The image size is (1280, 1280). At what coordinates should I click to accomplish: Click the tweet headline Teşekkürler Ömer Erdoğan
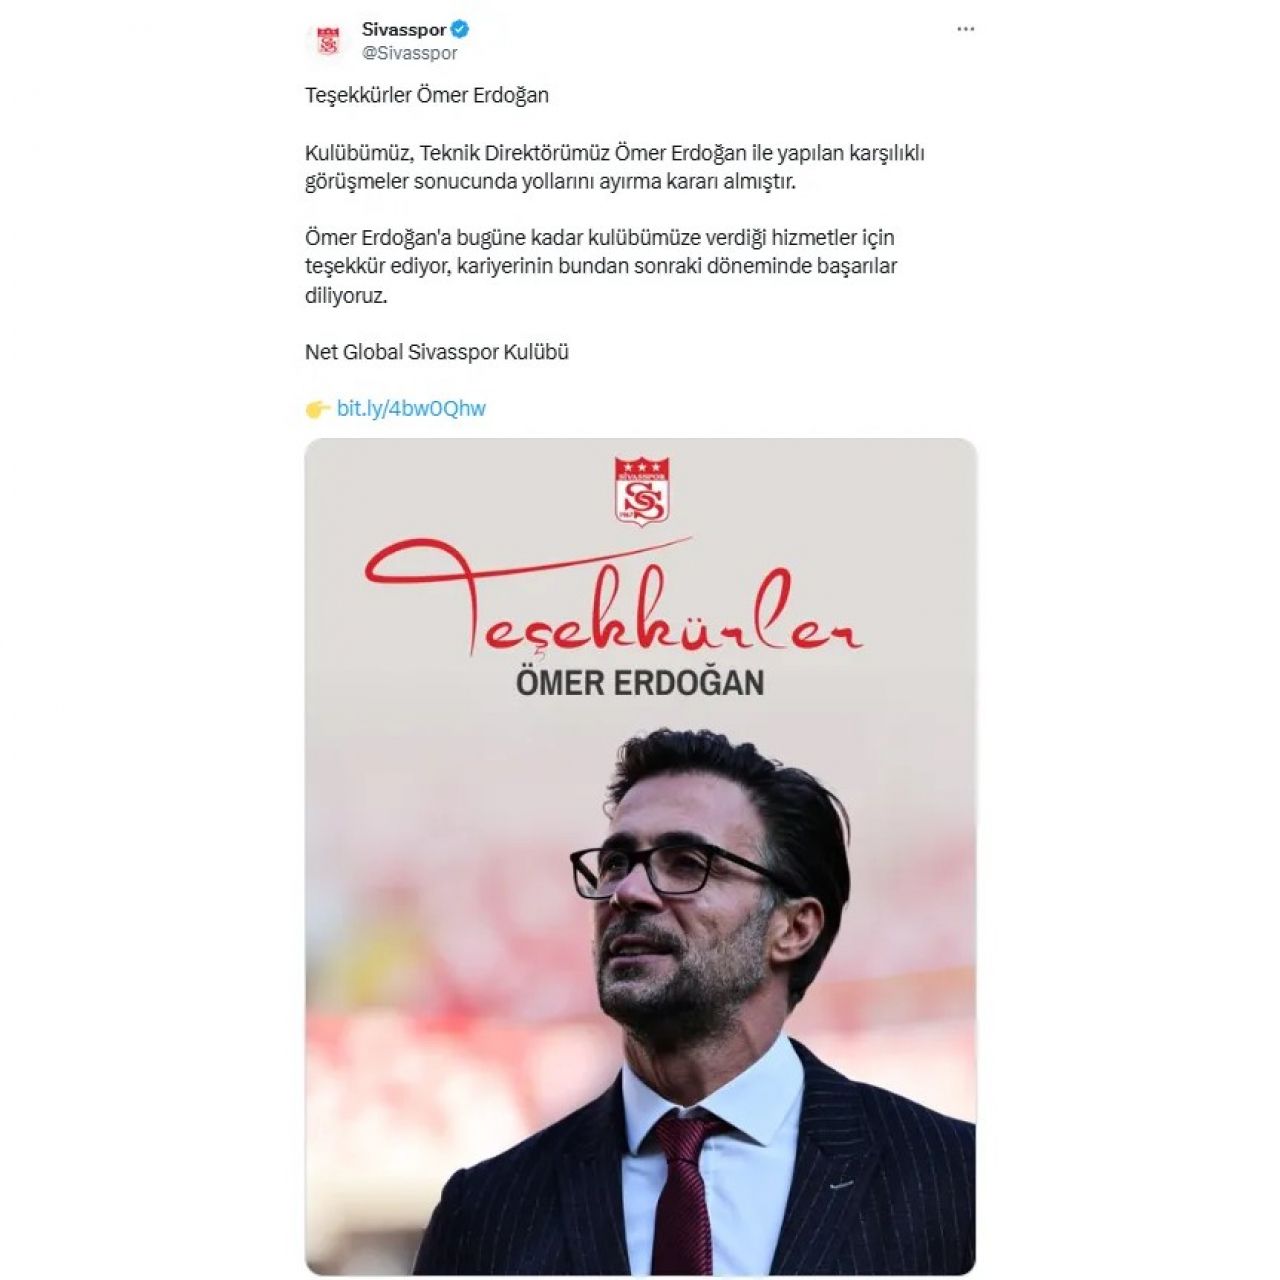[427, 95]
